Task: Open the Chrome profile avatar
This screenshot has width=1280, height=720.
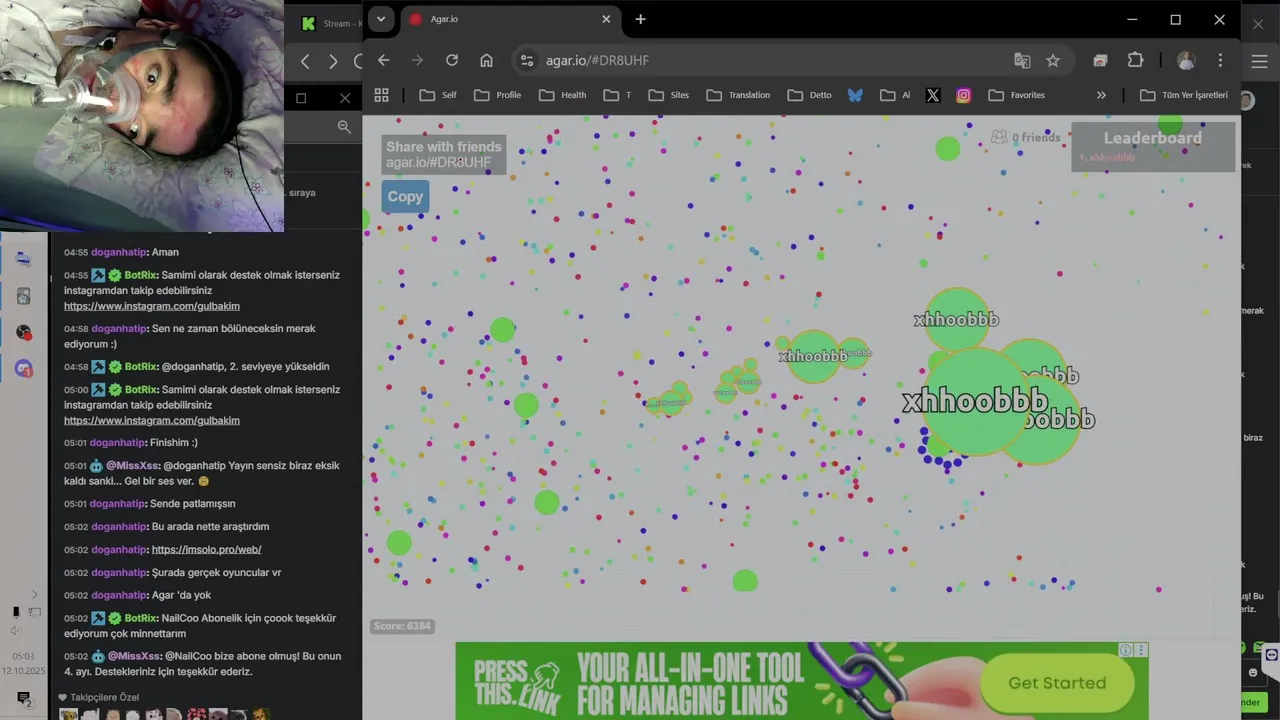Action: (1186, 60)
